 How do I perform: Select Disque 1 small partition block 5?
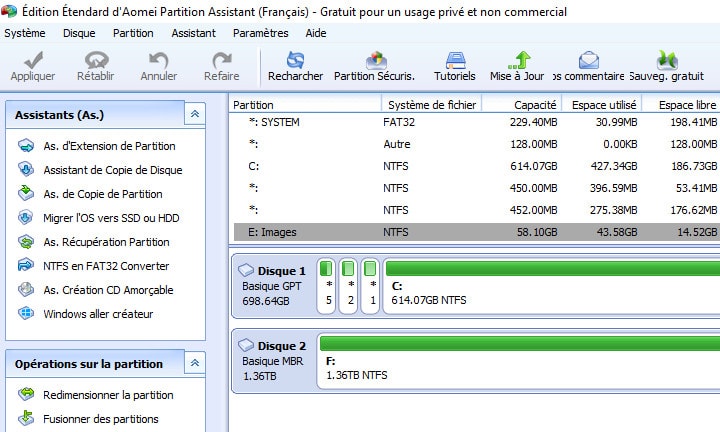[x=326, y=285]
